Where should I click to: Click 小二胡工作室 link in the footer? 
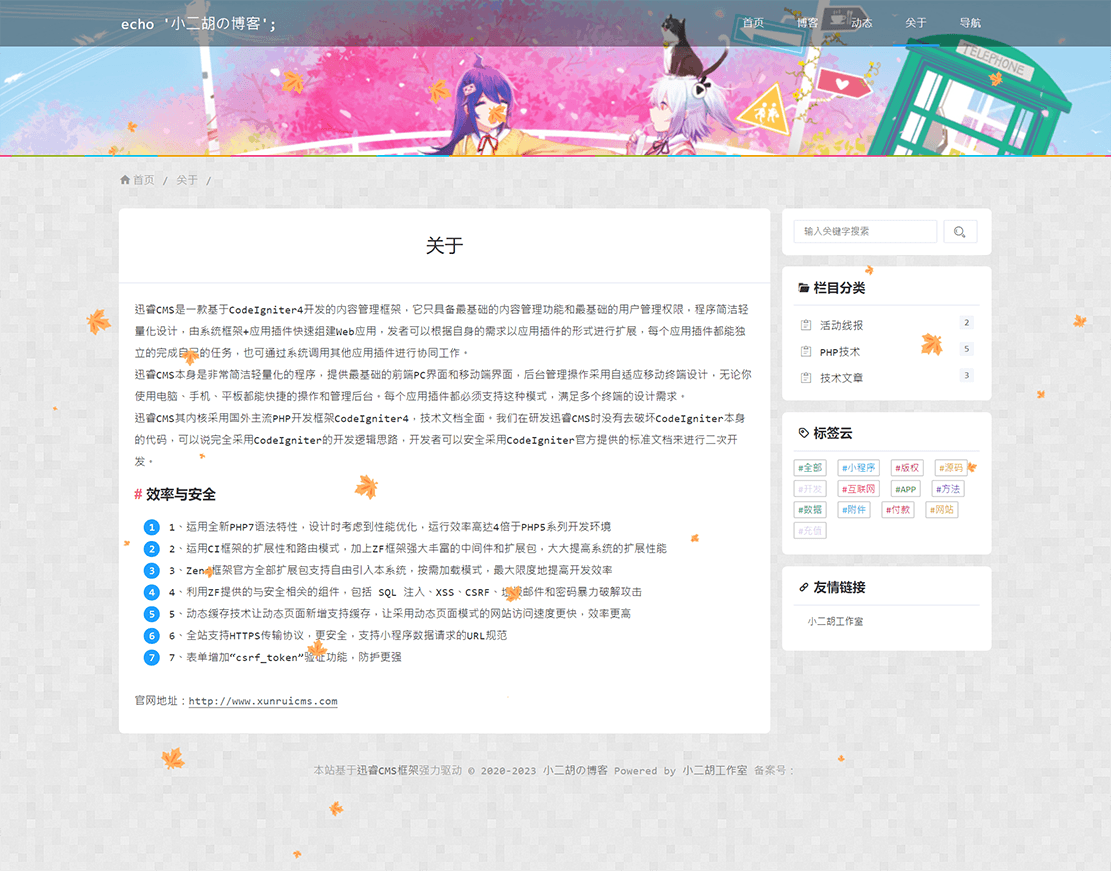[715, 770]
